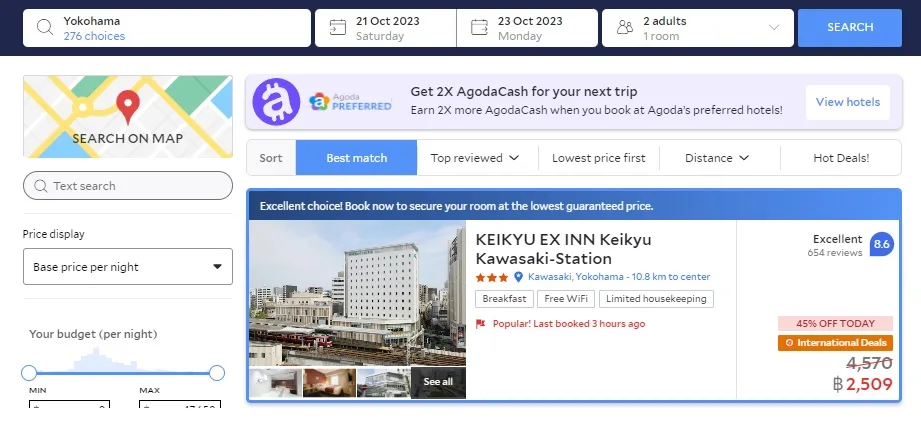
Task: Click the minimum budget slider handle
Action: (x=29, y=373)
